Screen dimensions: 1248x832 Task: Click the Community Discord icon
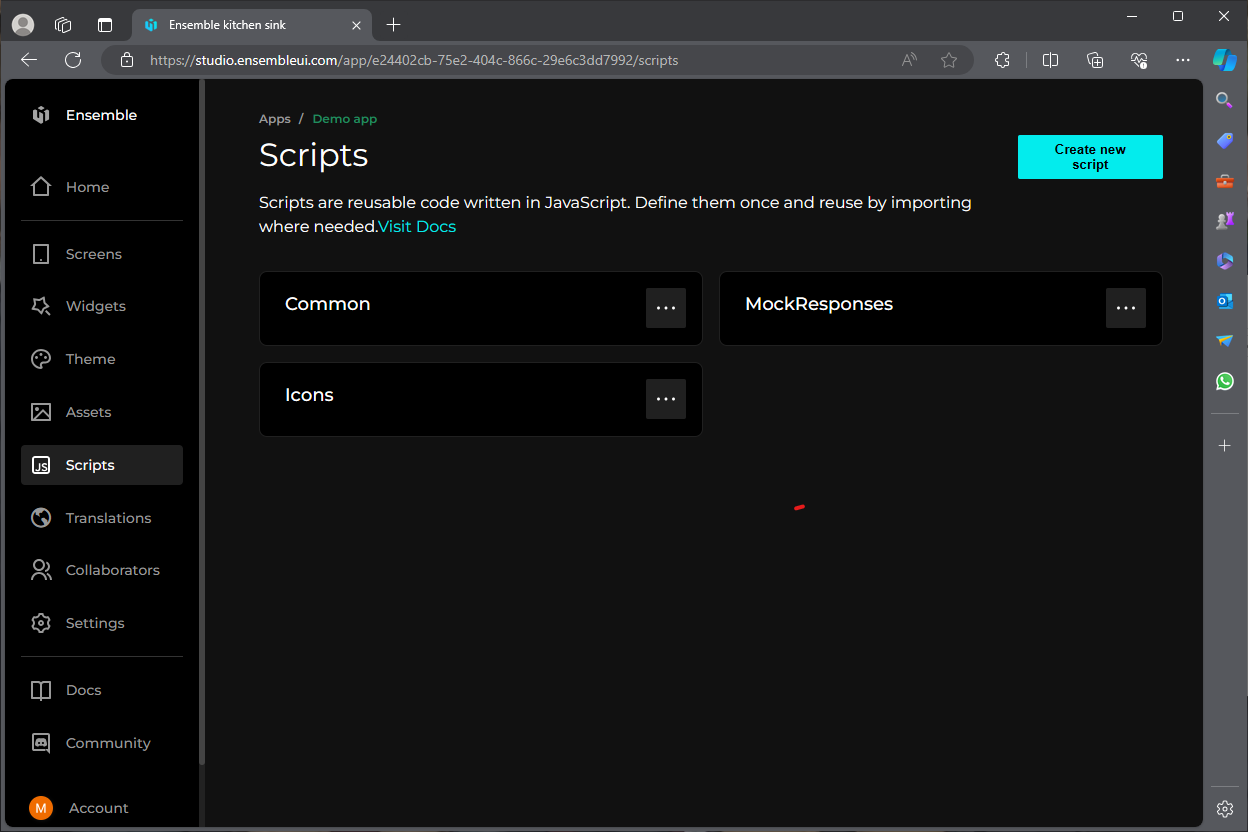click(x=41, y=743)
